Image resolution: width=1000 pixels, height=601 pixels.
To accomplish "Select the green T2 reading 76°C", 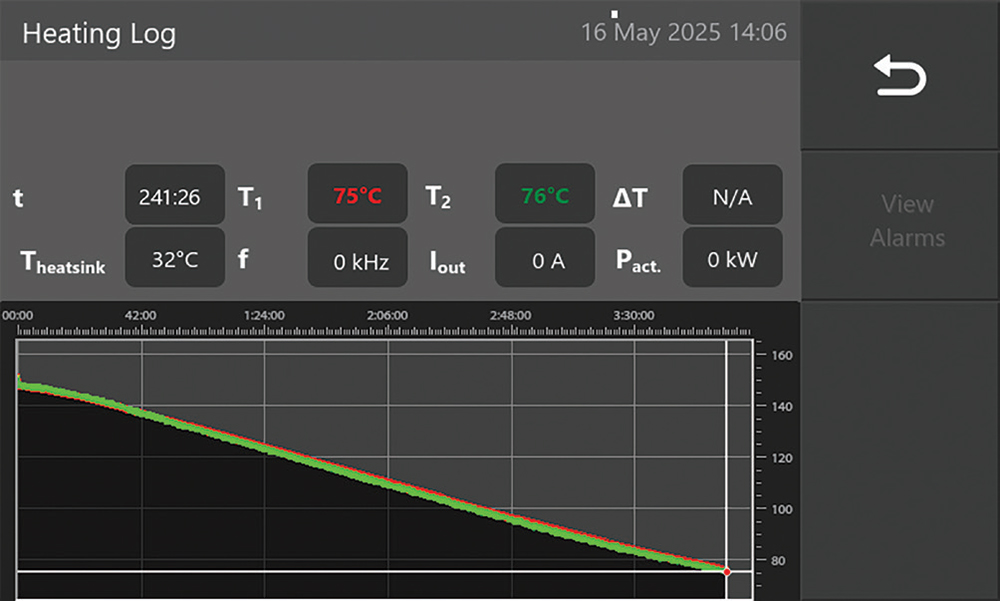I will [x=545, y=196].
